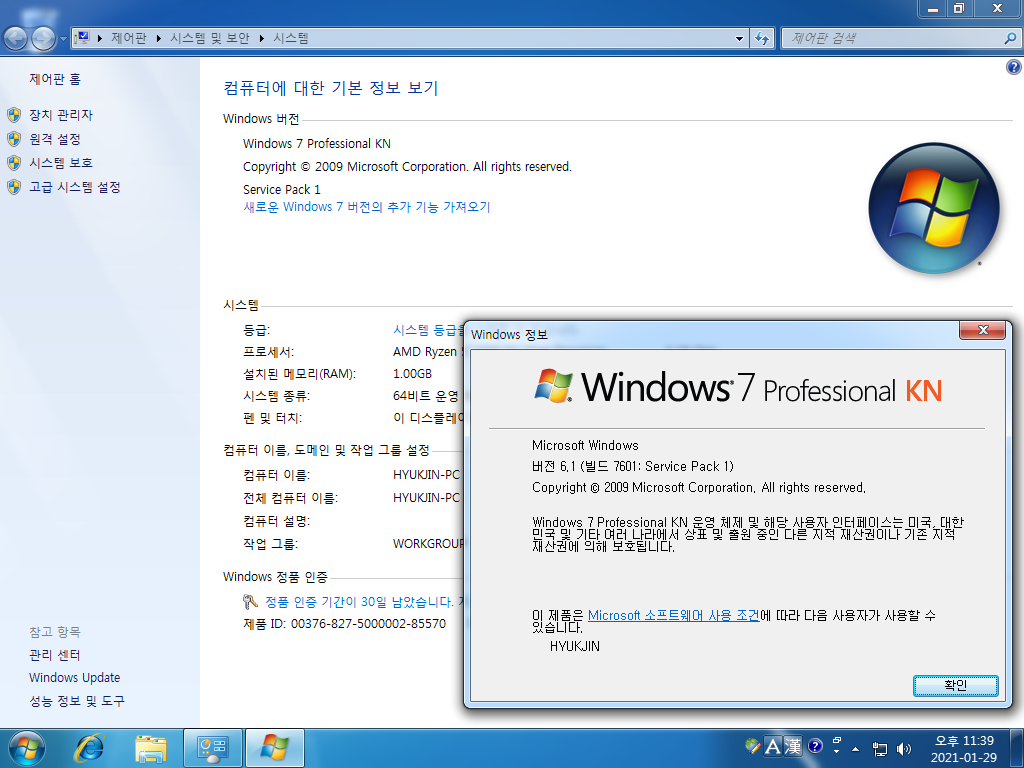
Task: Click the Show desktop strip beside the clock
Action: (x=1017, y=748)
